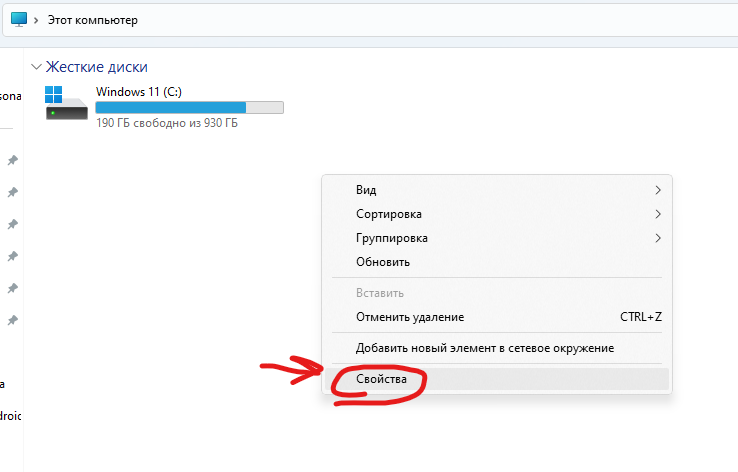Click the third pin icon from top in sidebar
738x472 pixels.
coord(12,224)
